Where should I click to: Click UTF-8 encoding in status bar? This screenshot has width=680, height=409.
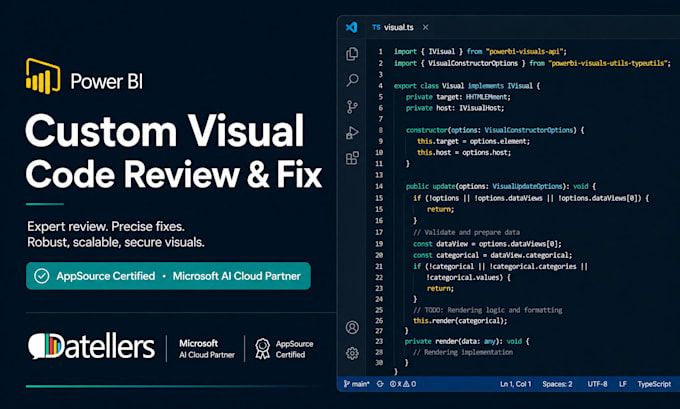point(597,384)
